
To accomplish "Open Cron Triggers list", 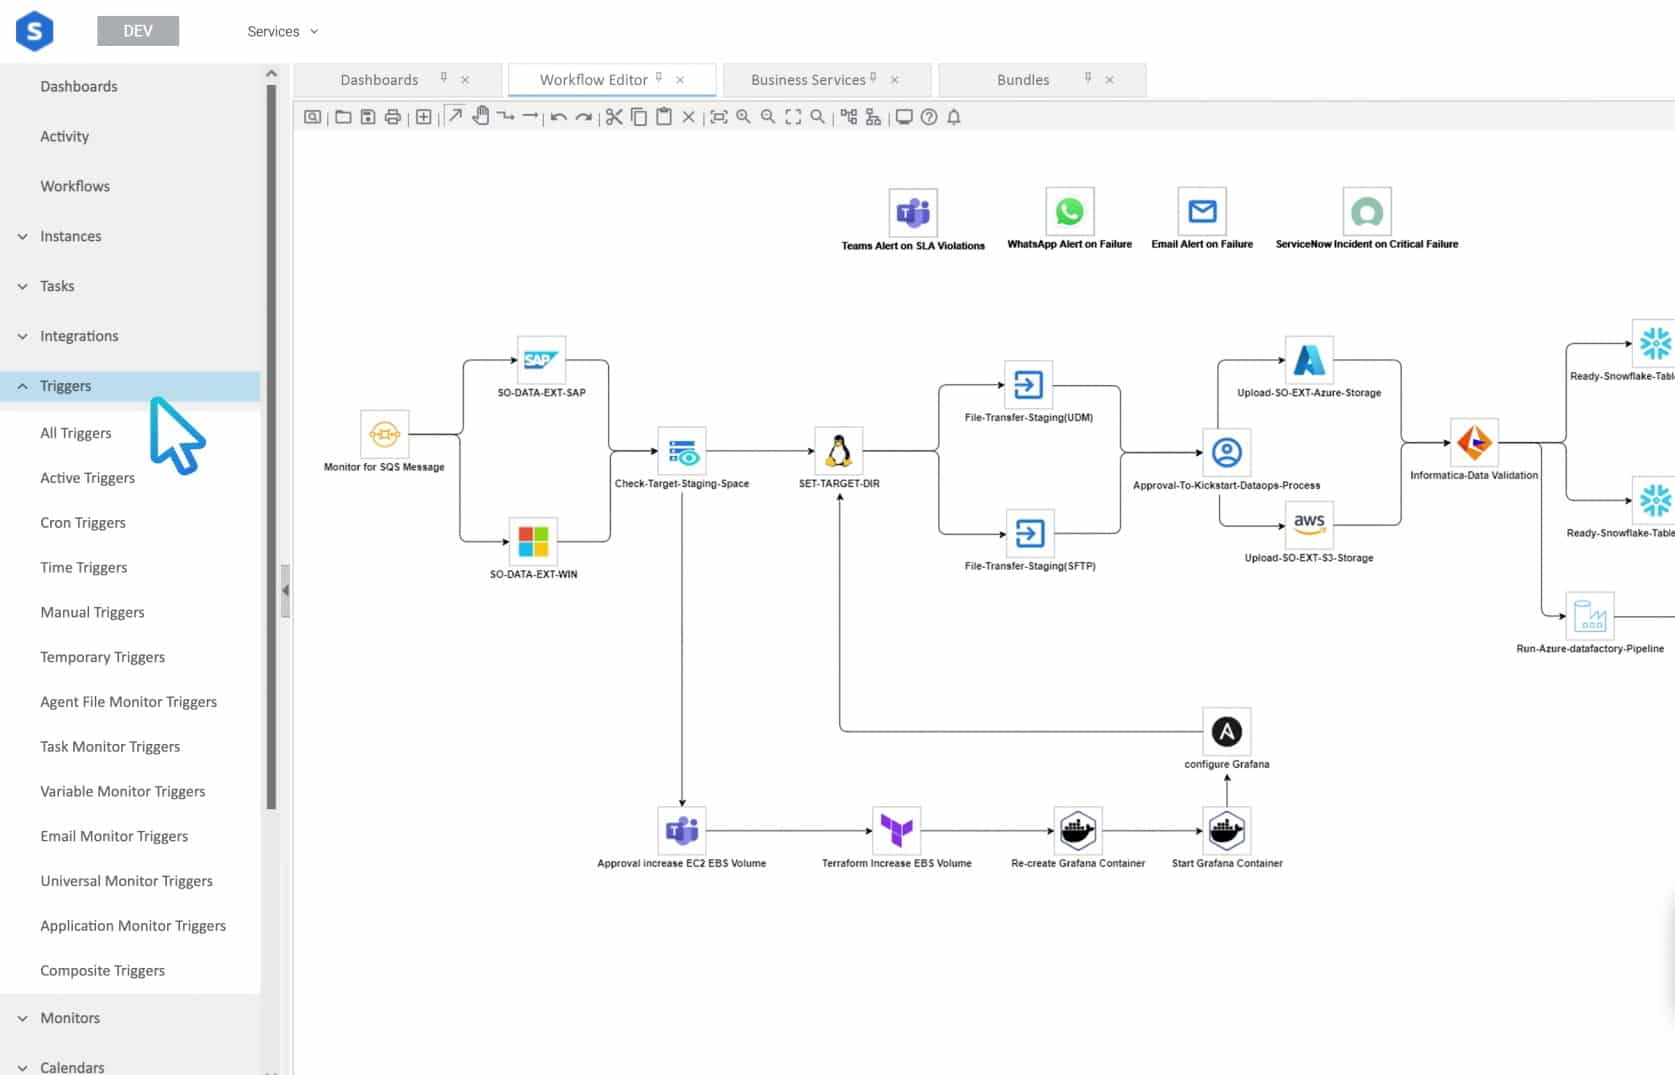I will [x=83, y=523].
